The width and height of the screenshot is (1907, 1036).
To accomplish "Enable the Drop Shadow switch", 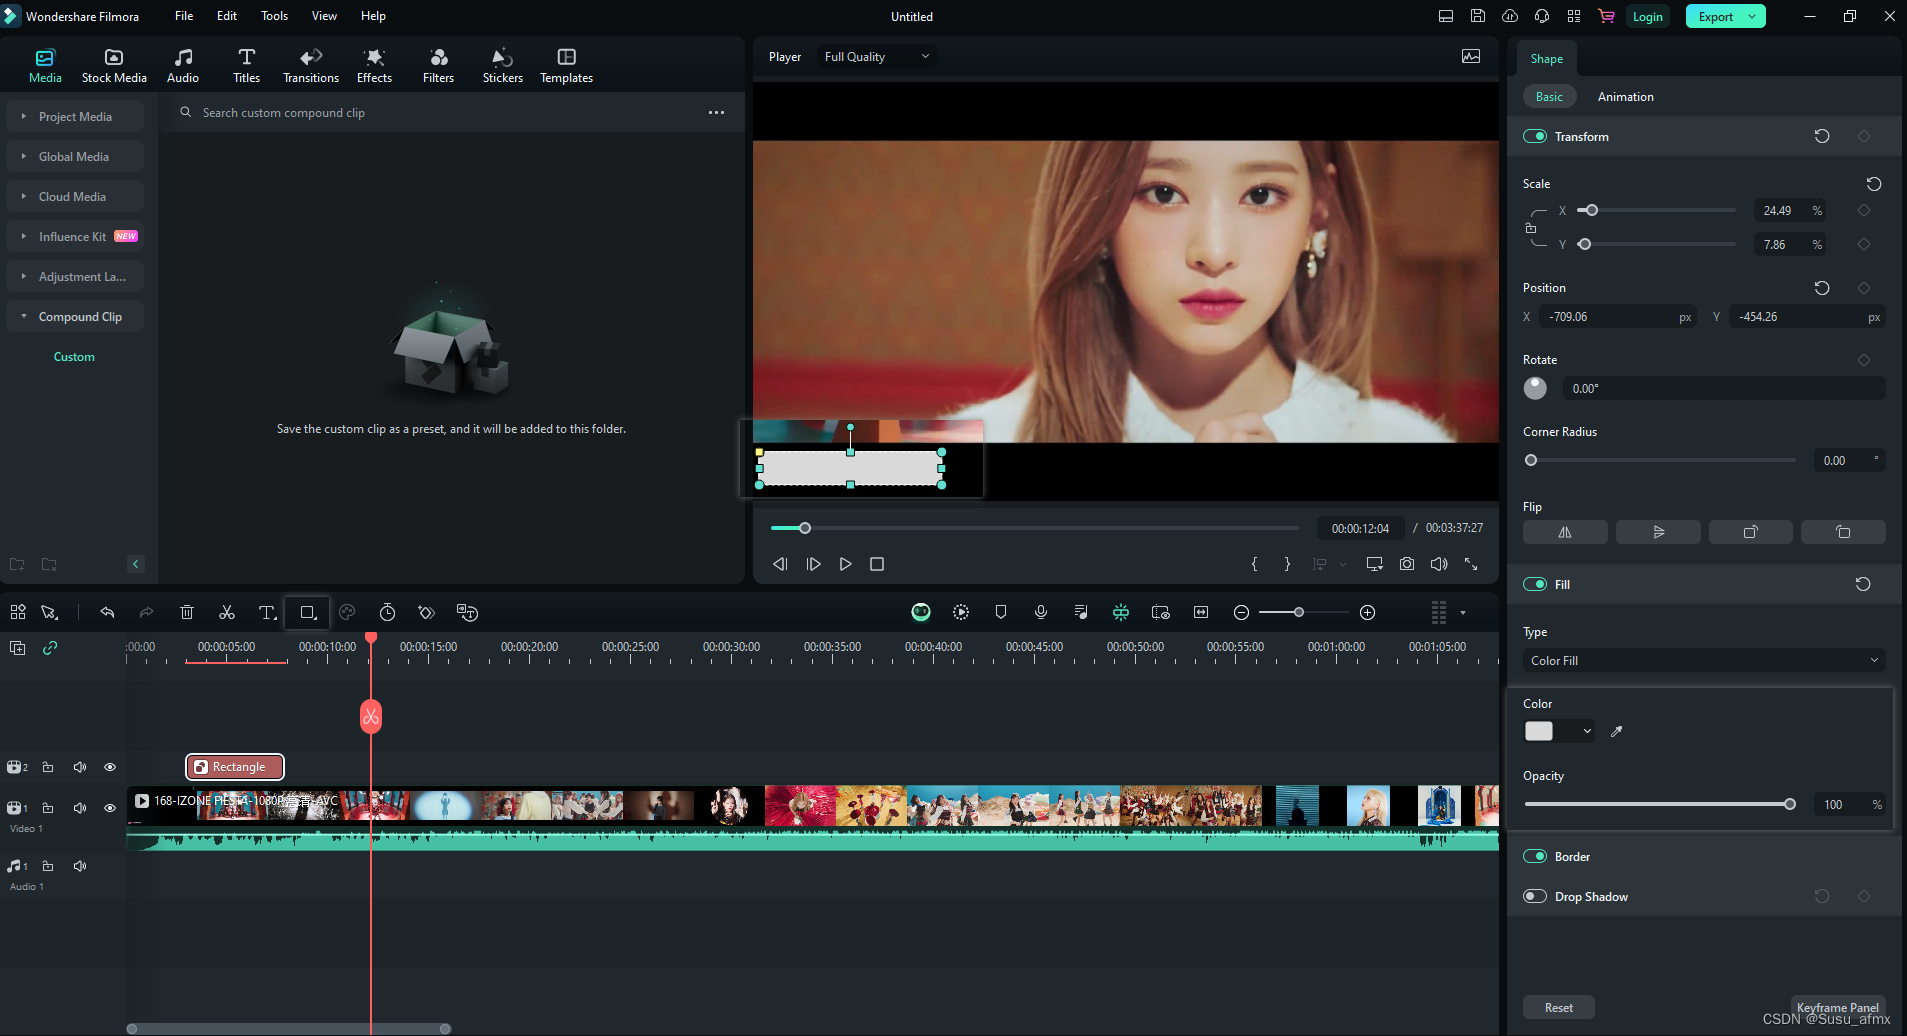I will (x=1535, y=896).
